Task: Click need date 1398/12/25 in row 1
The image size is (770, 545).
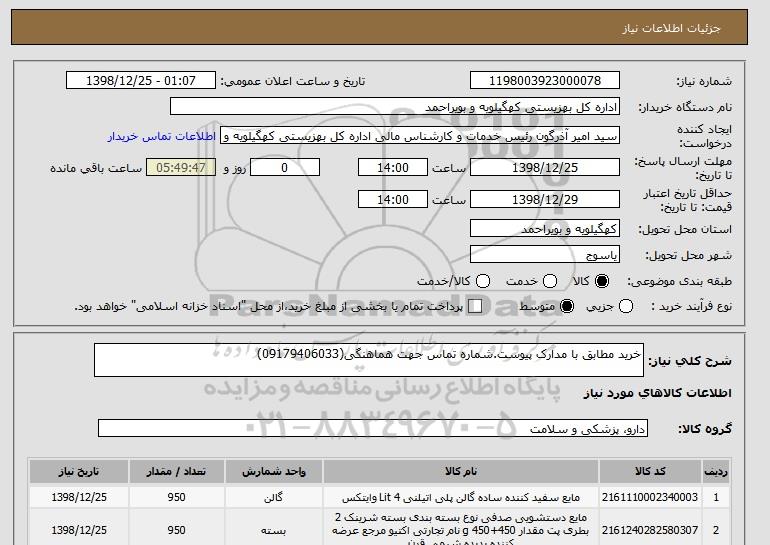Action: 79,497
